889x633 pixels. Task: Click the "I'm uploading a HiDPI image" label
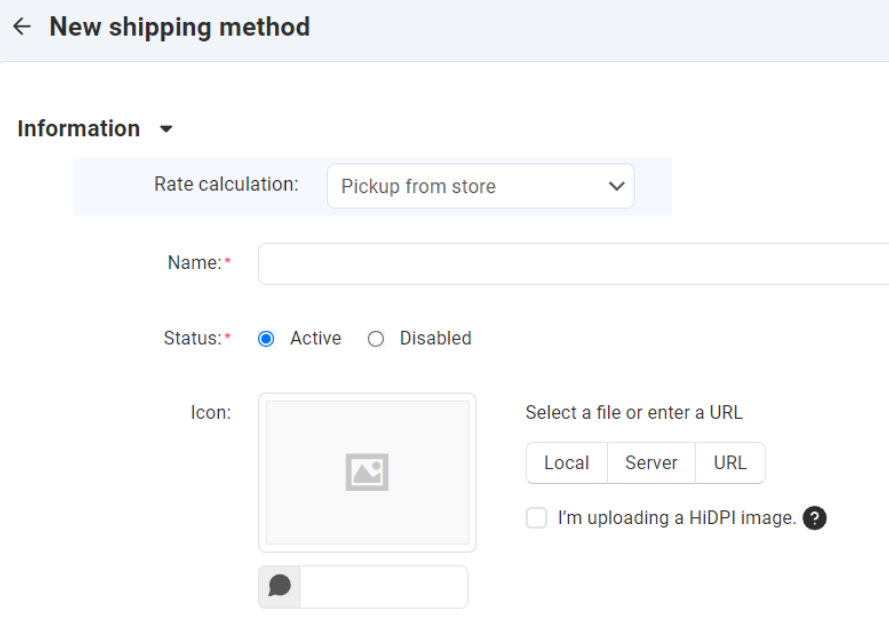676,518
